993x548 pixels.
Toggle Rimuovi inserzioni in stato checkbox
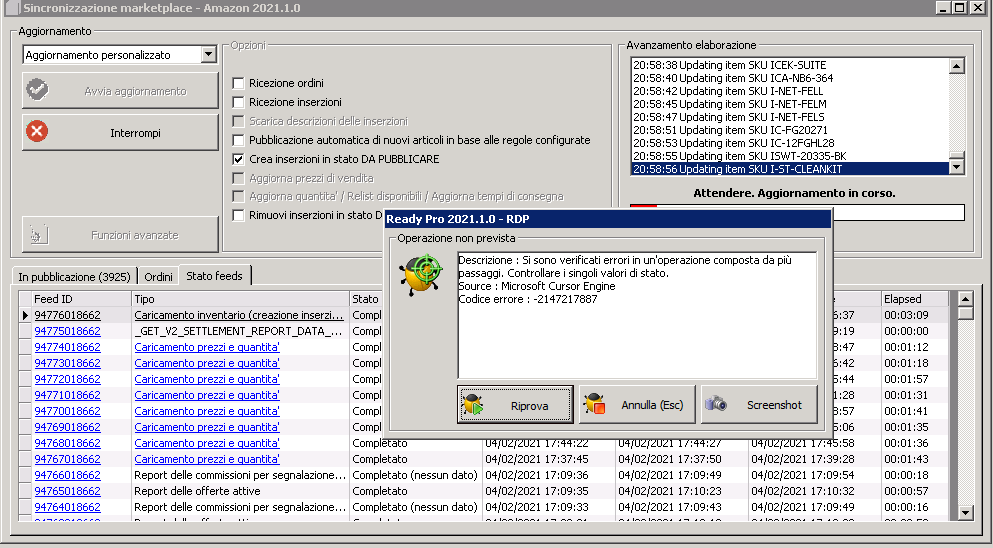238,215
